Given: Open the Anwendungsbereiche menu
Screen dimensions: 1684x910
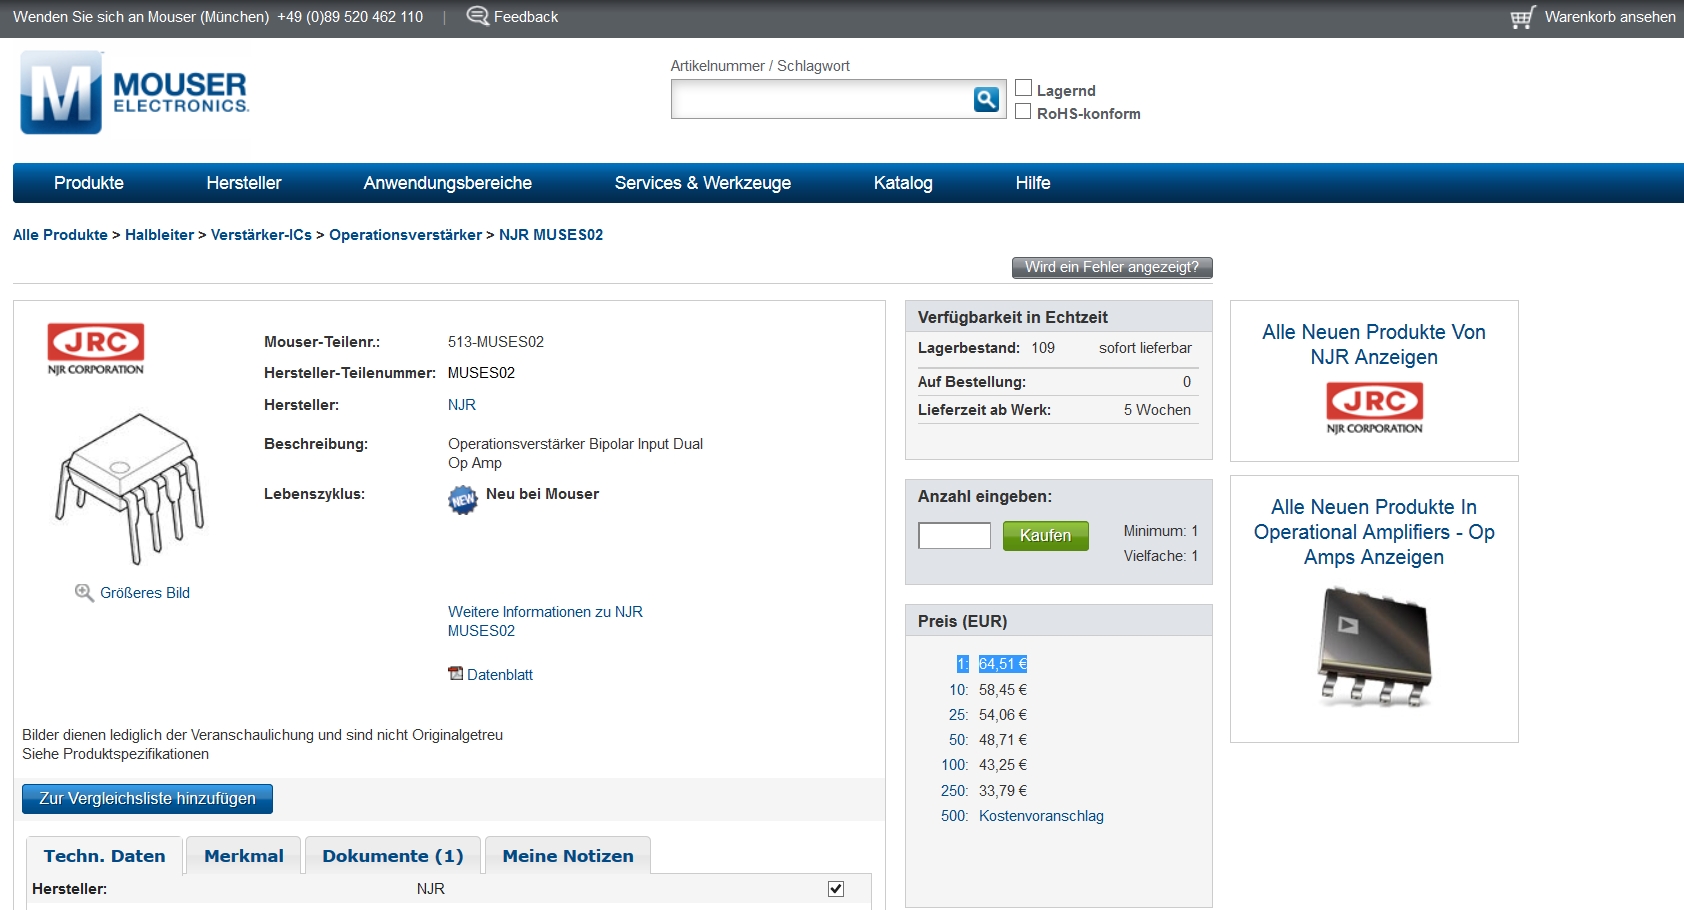Looking at the screenshot, I should point(448,183).
